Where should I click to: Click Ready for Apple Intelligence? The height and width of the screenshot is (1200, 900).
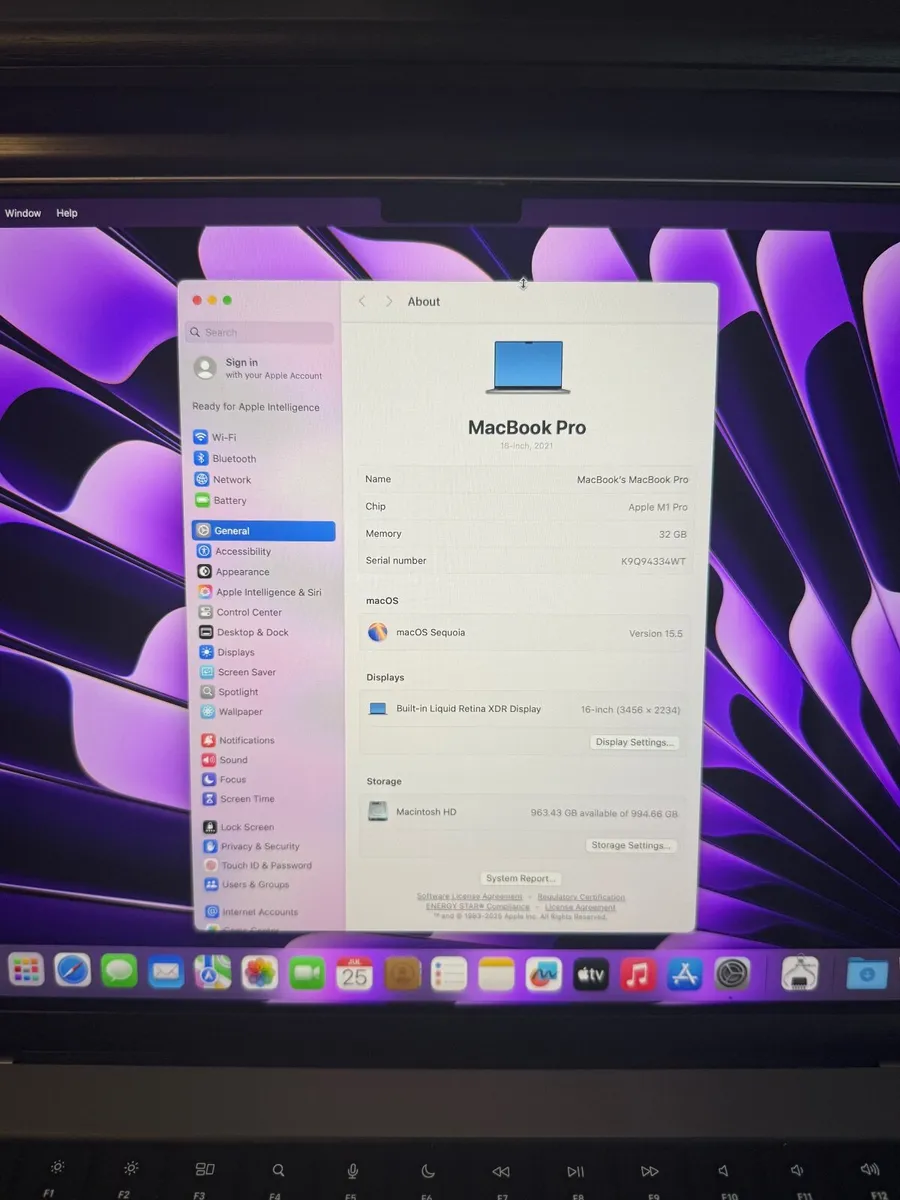tap(256, 407)
